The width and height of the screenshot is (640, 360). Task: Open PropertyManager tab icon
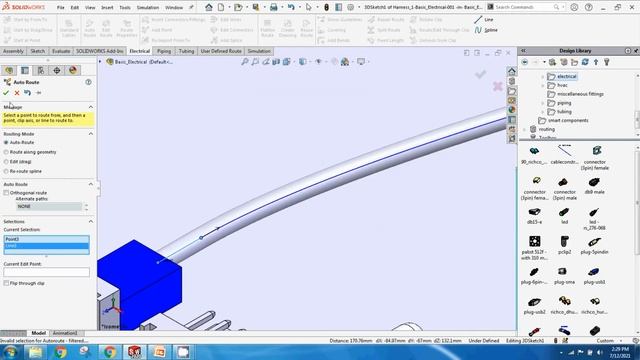tap(25, 70)
